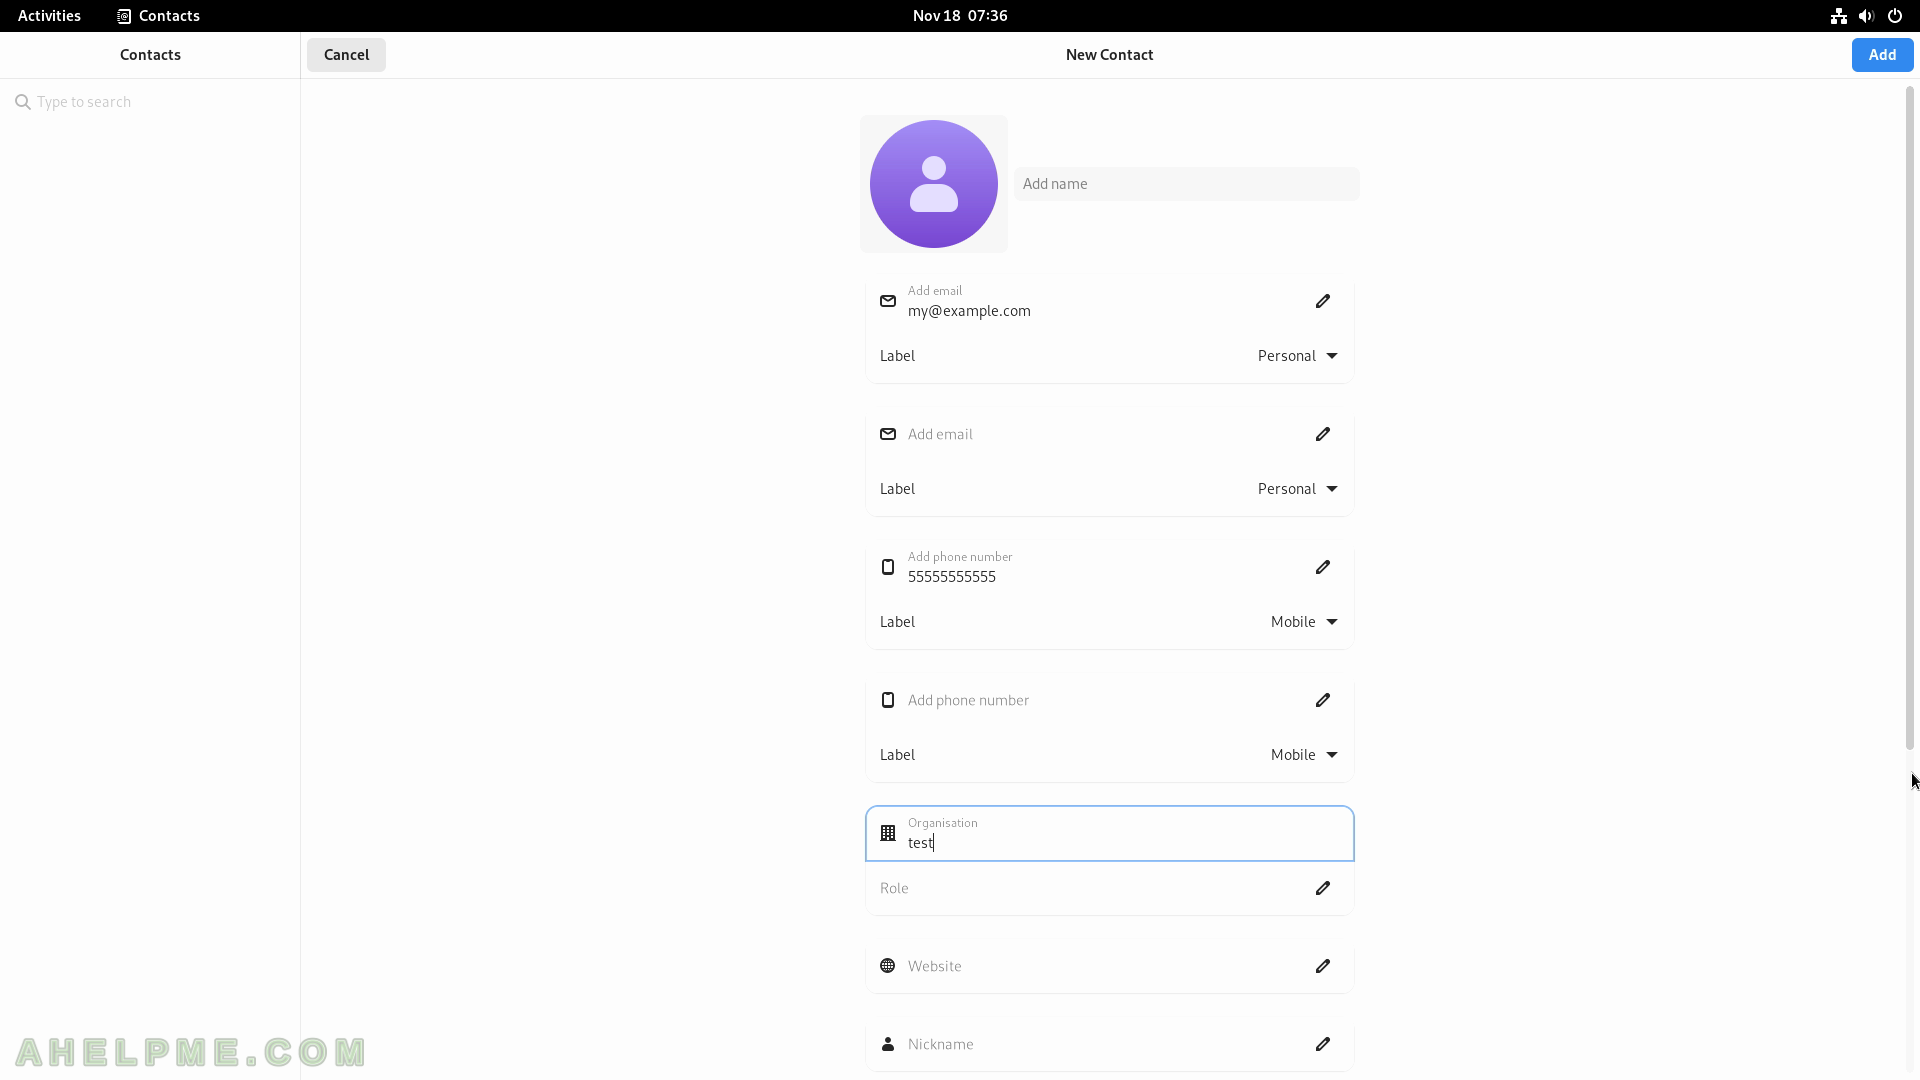Change the contact avatar picture
The height and width of the screenshot is (1080, 1920).
933,184
